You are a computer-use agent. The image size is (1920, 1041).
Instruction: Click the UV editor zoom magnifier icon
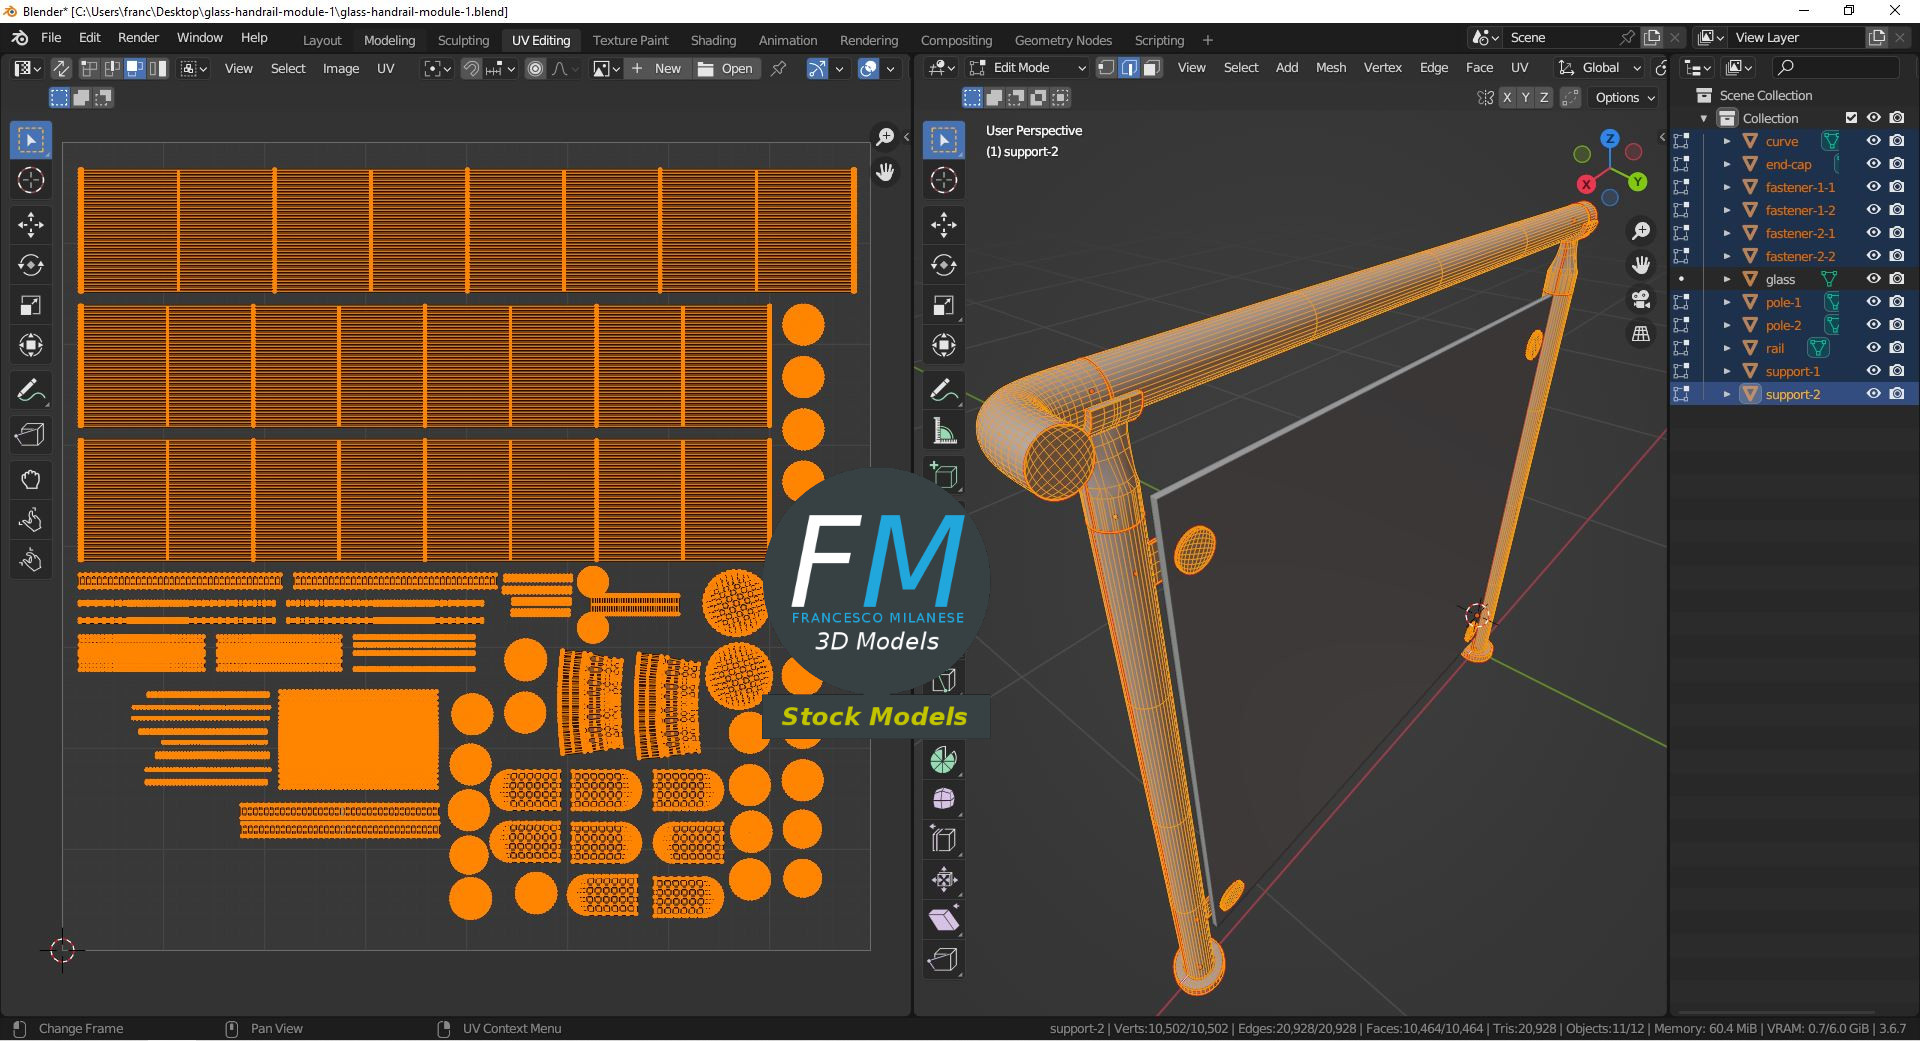[885, 137]
